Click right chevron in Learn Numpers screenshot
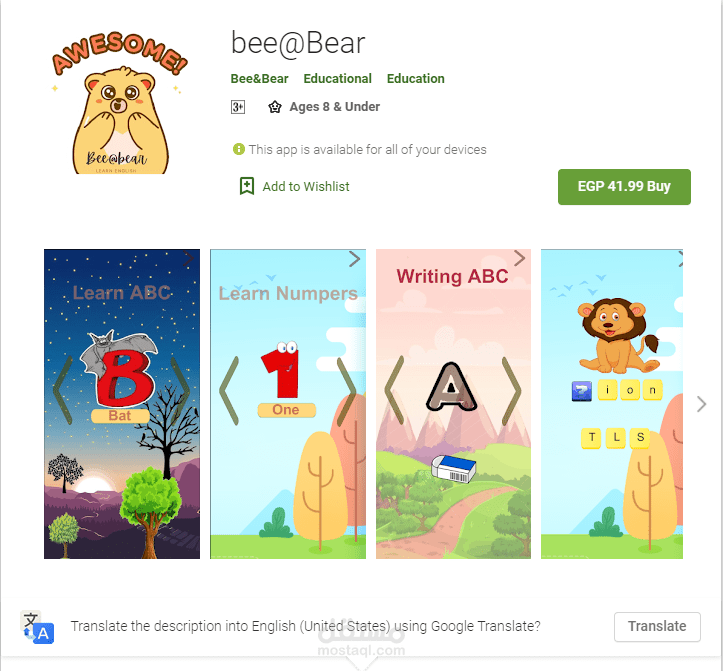The image size is (723, 671). [x=346, y=390]
